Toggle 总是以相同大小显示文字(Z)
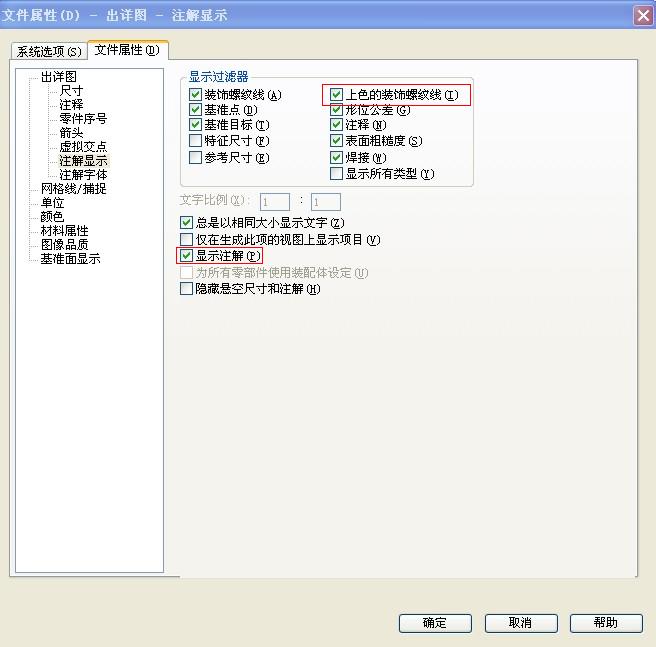This screenshot has width=656, height=647. coord(186,222)
